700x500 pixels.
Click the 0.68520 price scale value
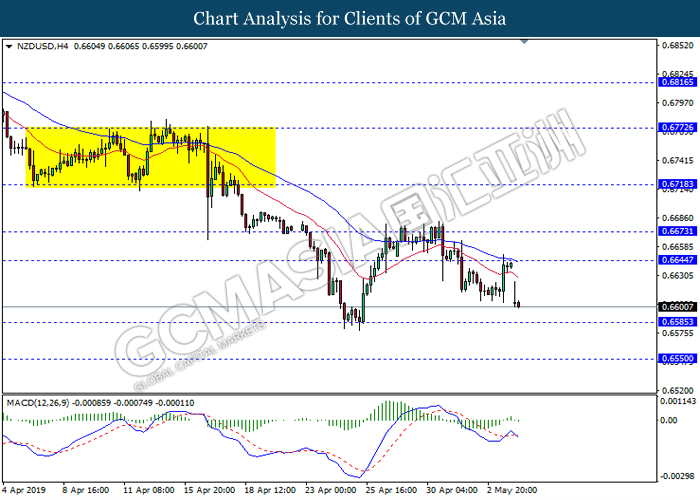click(x=678, y=46)
